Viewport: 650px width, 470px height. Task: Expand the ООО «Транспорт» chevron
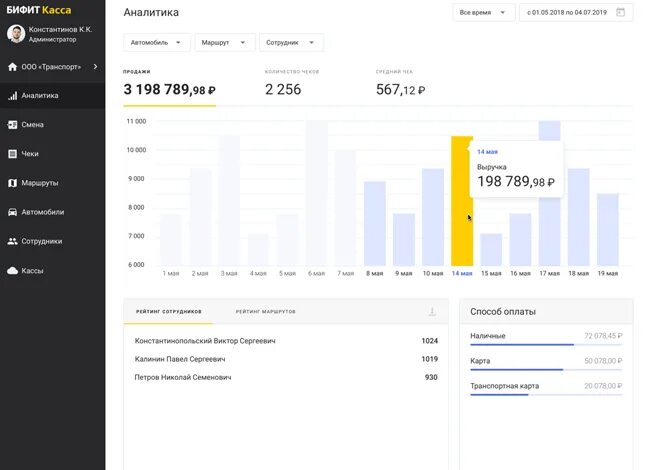[95, 66]
